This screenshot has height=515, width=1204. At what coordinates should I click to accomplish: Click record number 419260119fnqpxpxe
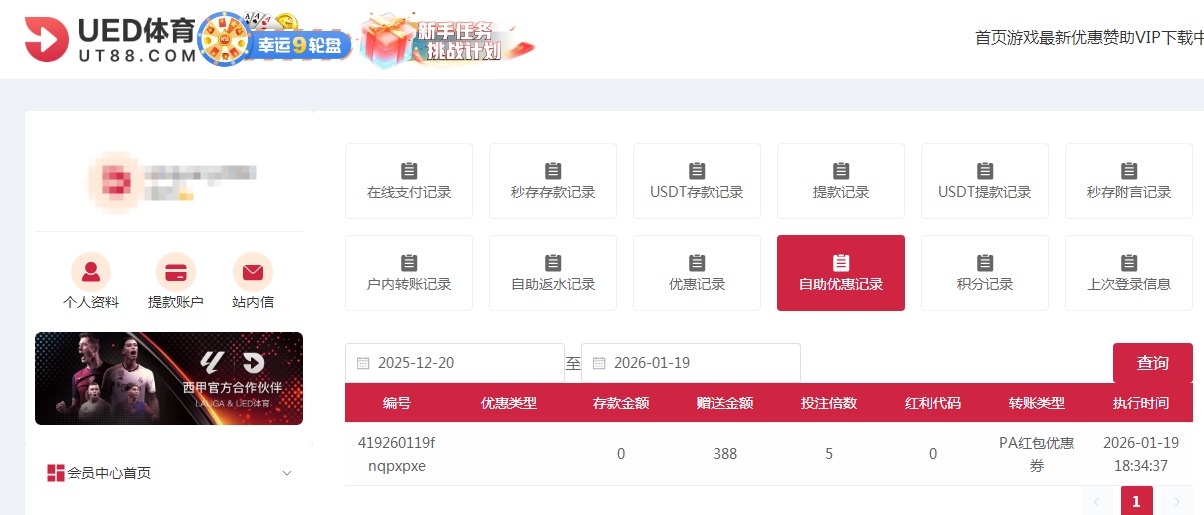397,454
